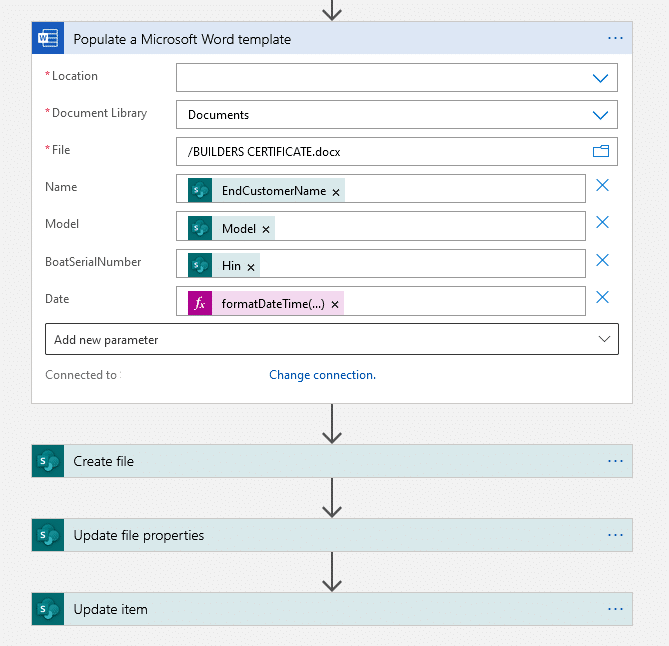Click the Change connection link
This screenshot has height=646, width=669.
322,375
